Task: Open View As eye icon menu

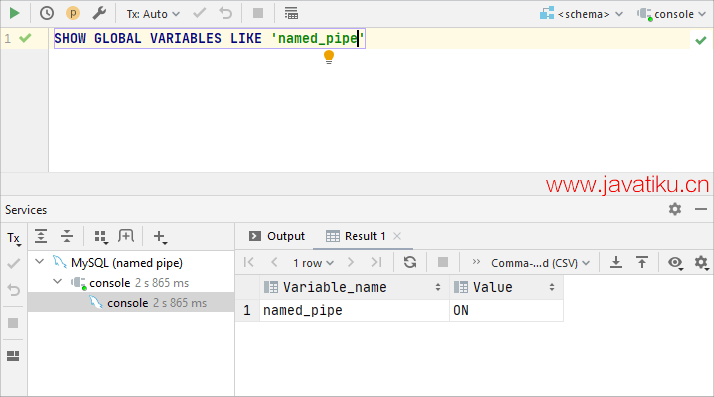Action: coord(675,263)
